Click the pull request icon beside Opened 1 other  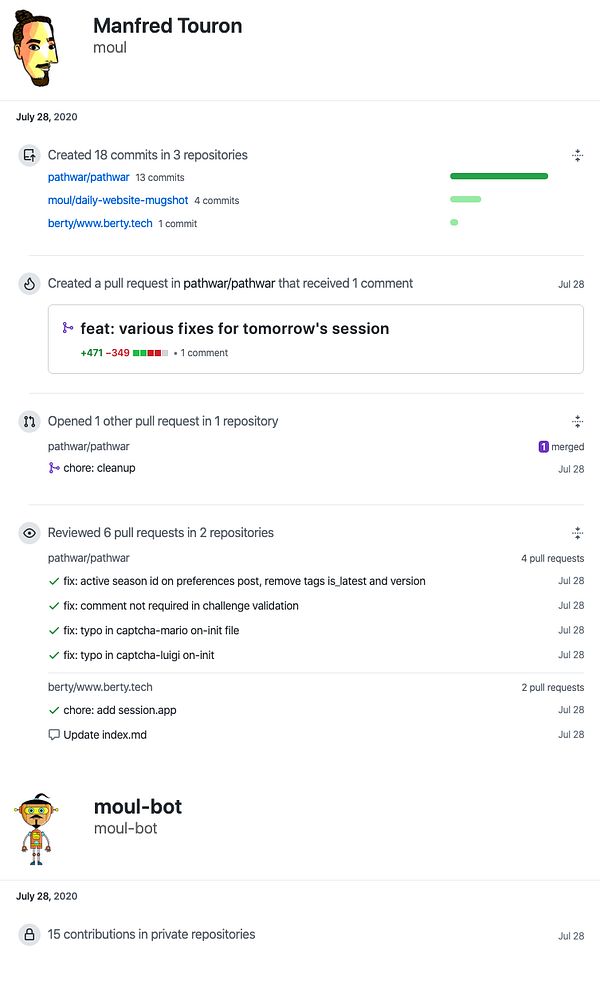(x=29, y=422)
